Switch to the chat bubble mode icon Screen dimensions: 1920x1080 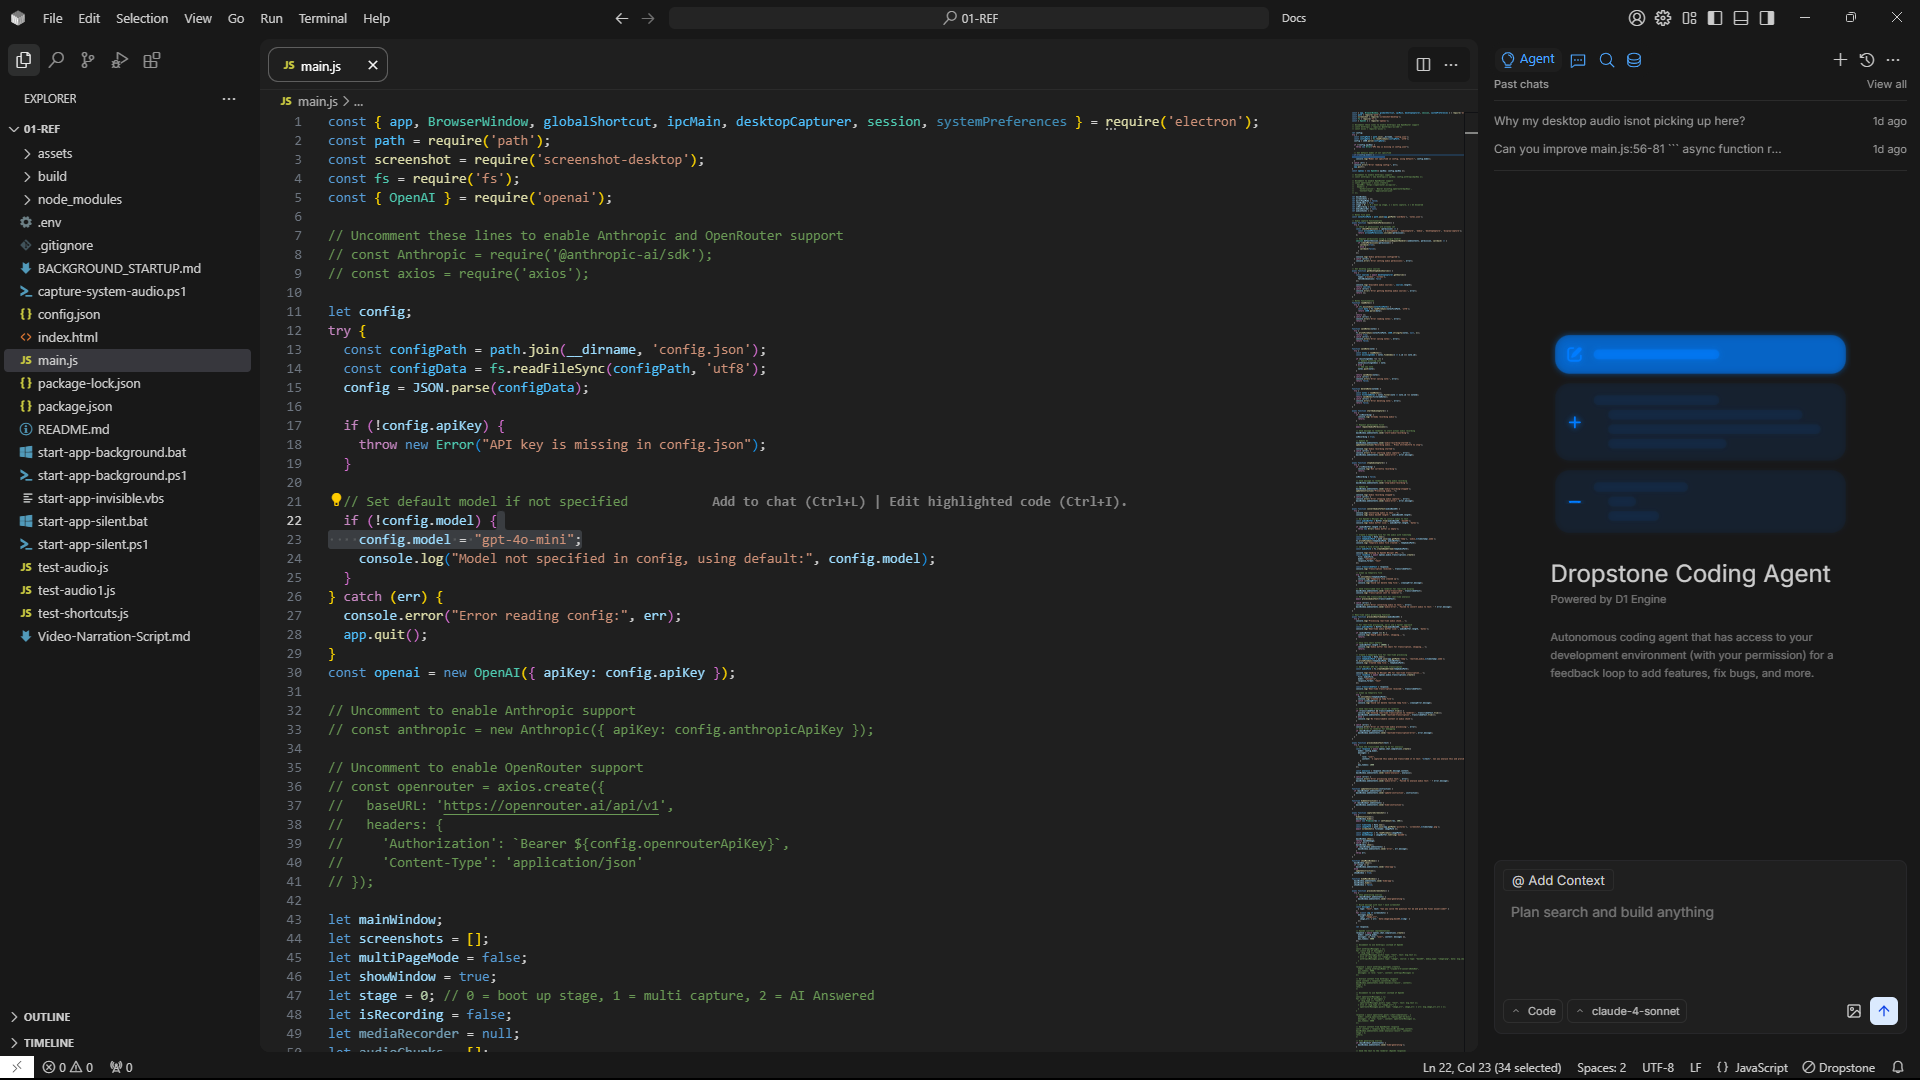pos(1578,60)
